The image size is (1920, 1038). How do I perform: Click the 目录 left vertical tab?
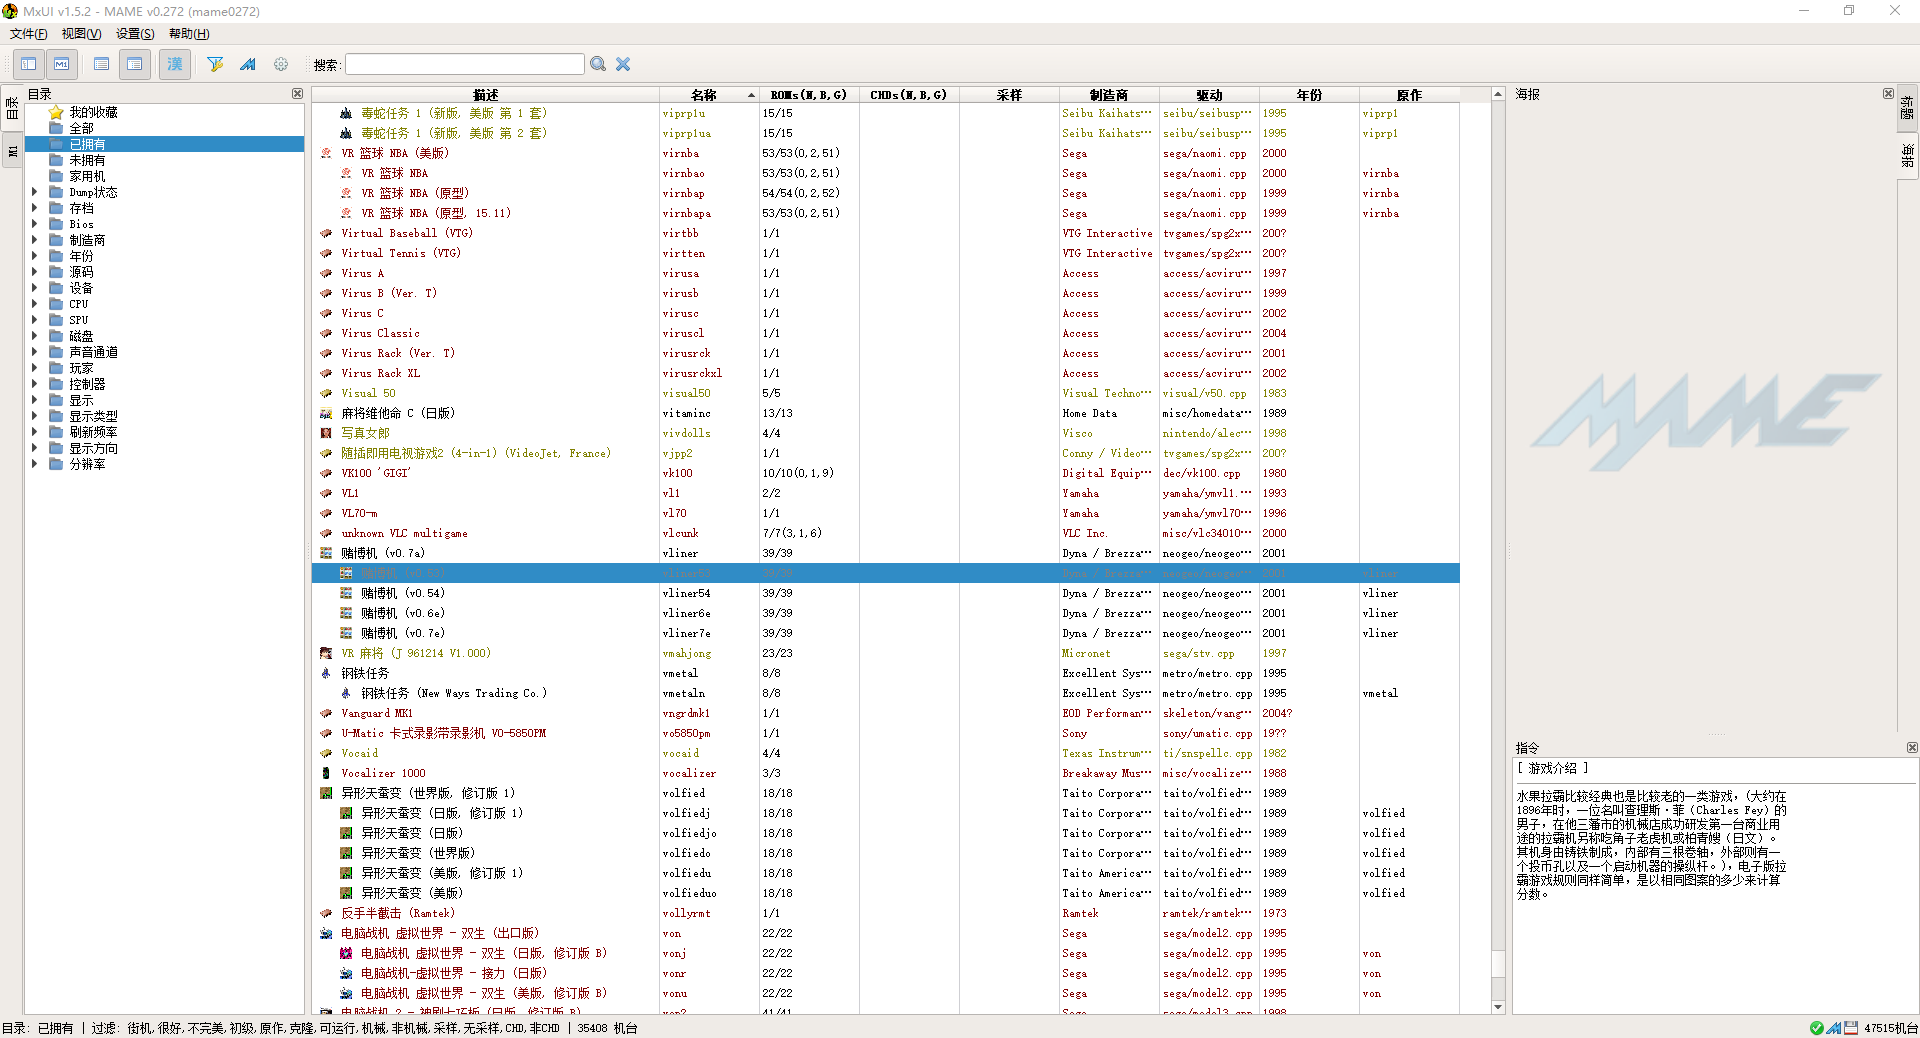click(x=12, y=108)
